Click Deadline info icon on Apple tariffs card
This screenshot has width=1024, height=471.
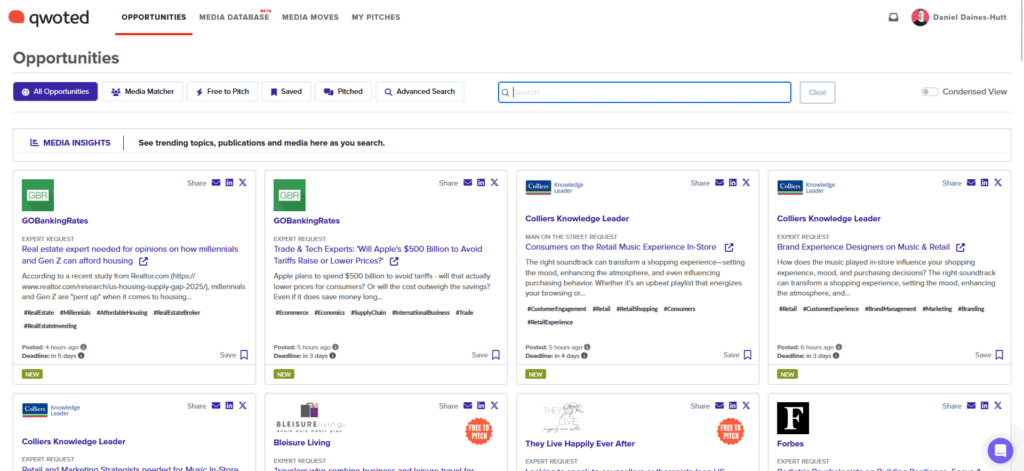click(x=332, y=356)
